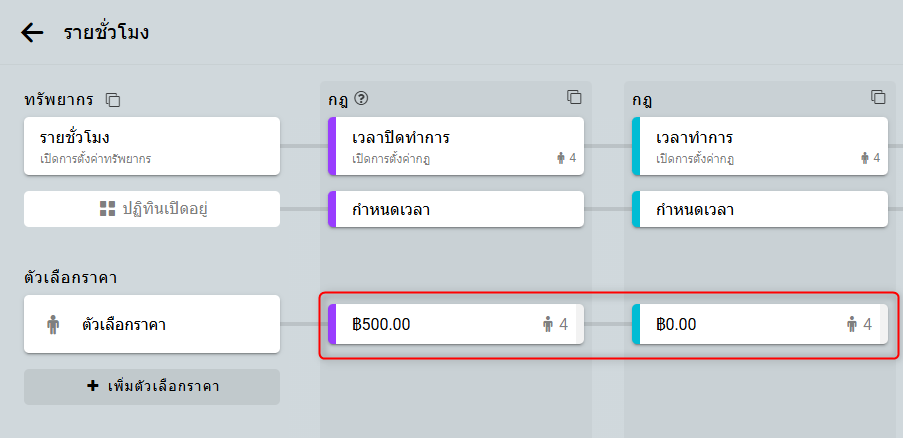Click person icon in ฿0.00 card

click(852, 324)
